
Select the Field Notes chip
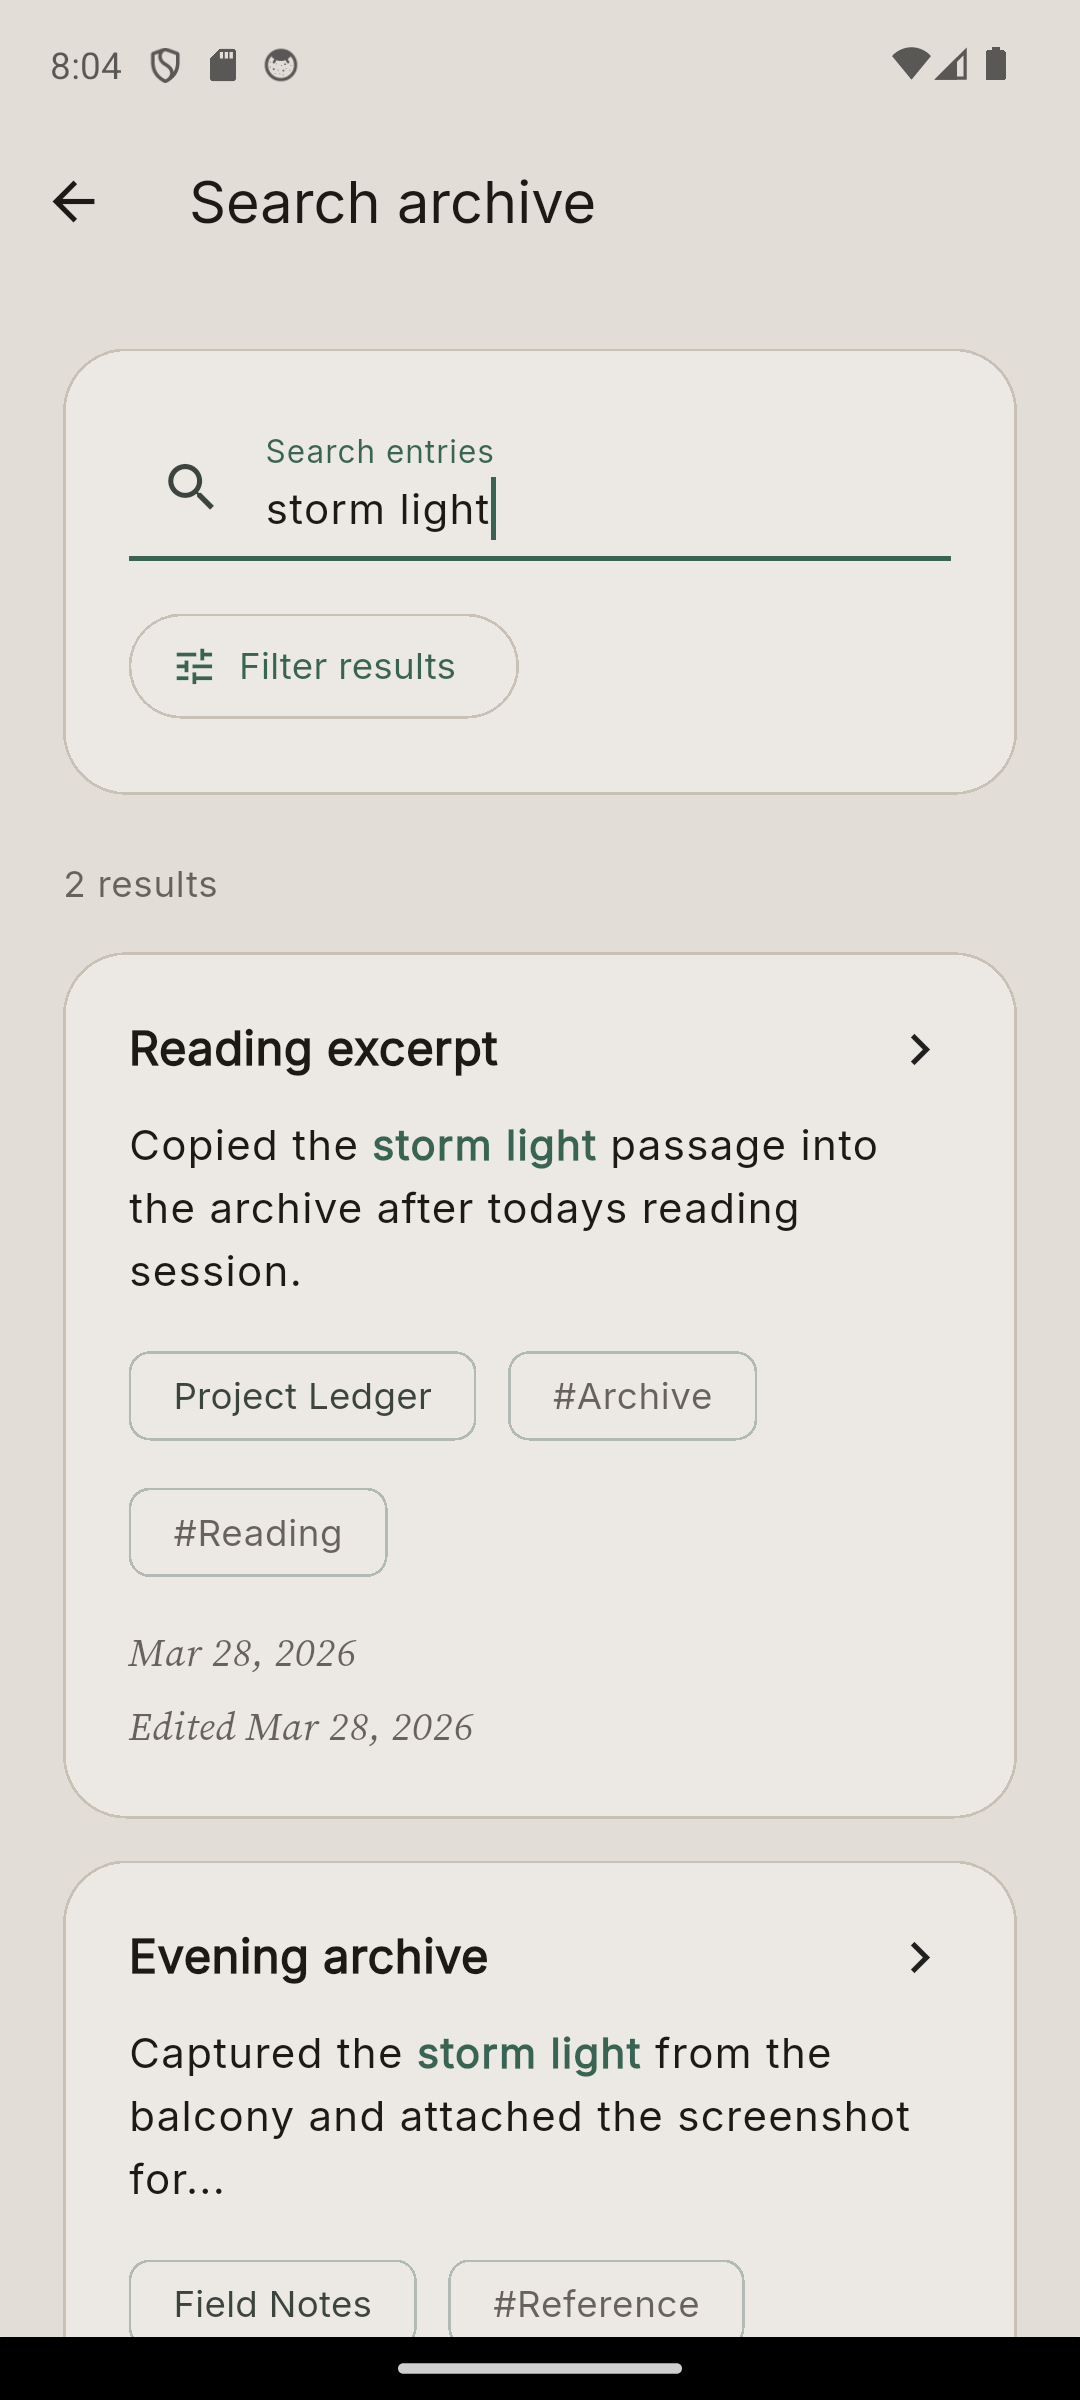click(271, 2303)
